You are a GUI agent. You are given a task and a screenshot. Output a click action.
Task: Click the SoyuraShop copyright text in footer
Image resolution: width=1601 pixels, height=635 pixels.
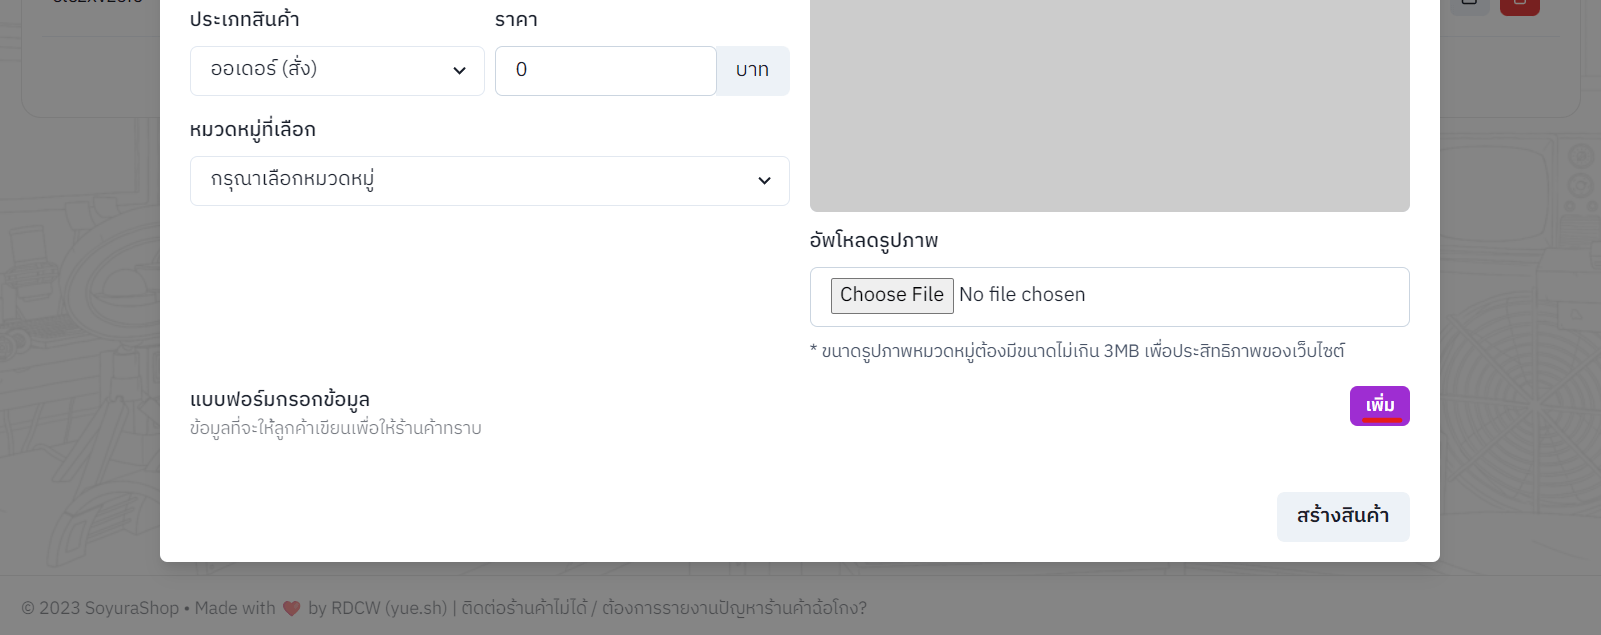(x=100, y=608)
